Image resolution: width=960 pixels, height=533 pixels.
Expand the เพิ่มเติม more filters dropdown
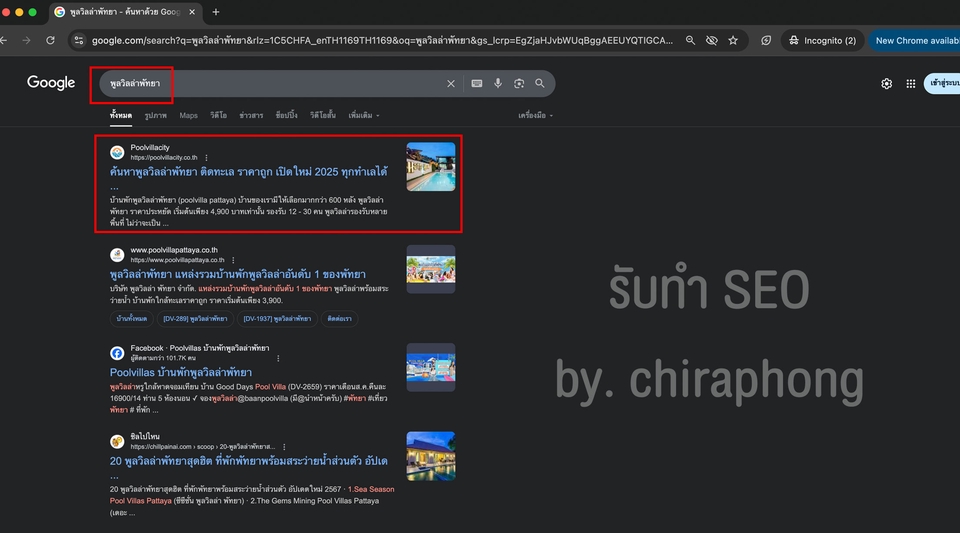pyautogui.click(x=364, y=115)
